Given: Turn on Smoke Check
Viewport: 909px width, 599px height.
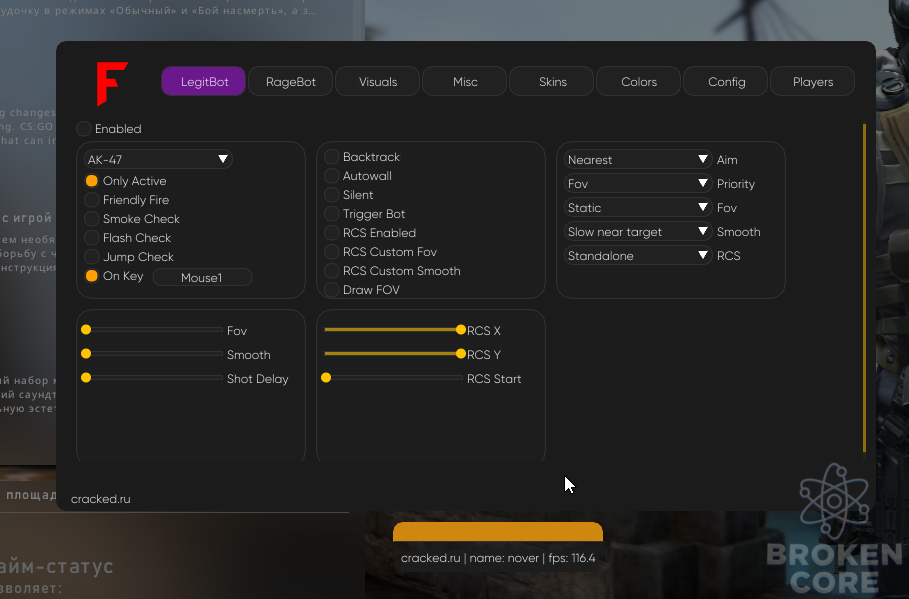Looking at the screenshot, I should point(92,219).
